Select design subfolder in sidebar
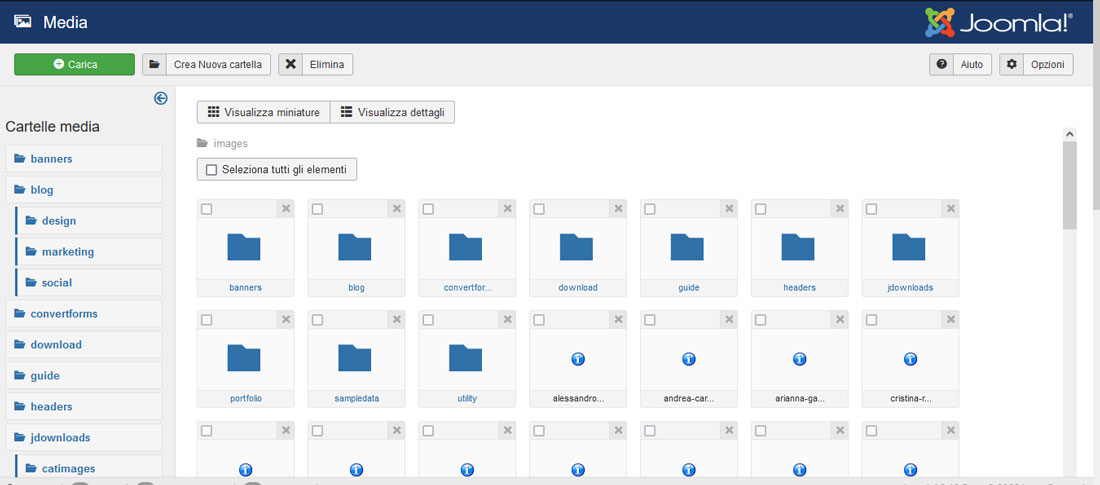This screenshot has width=1100, height=485. (x=89, y=220)
